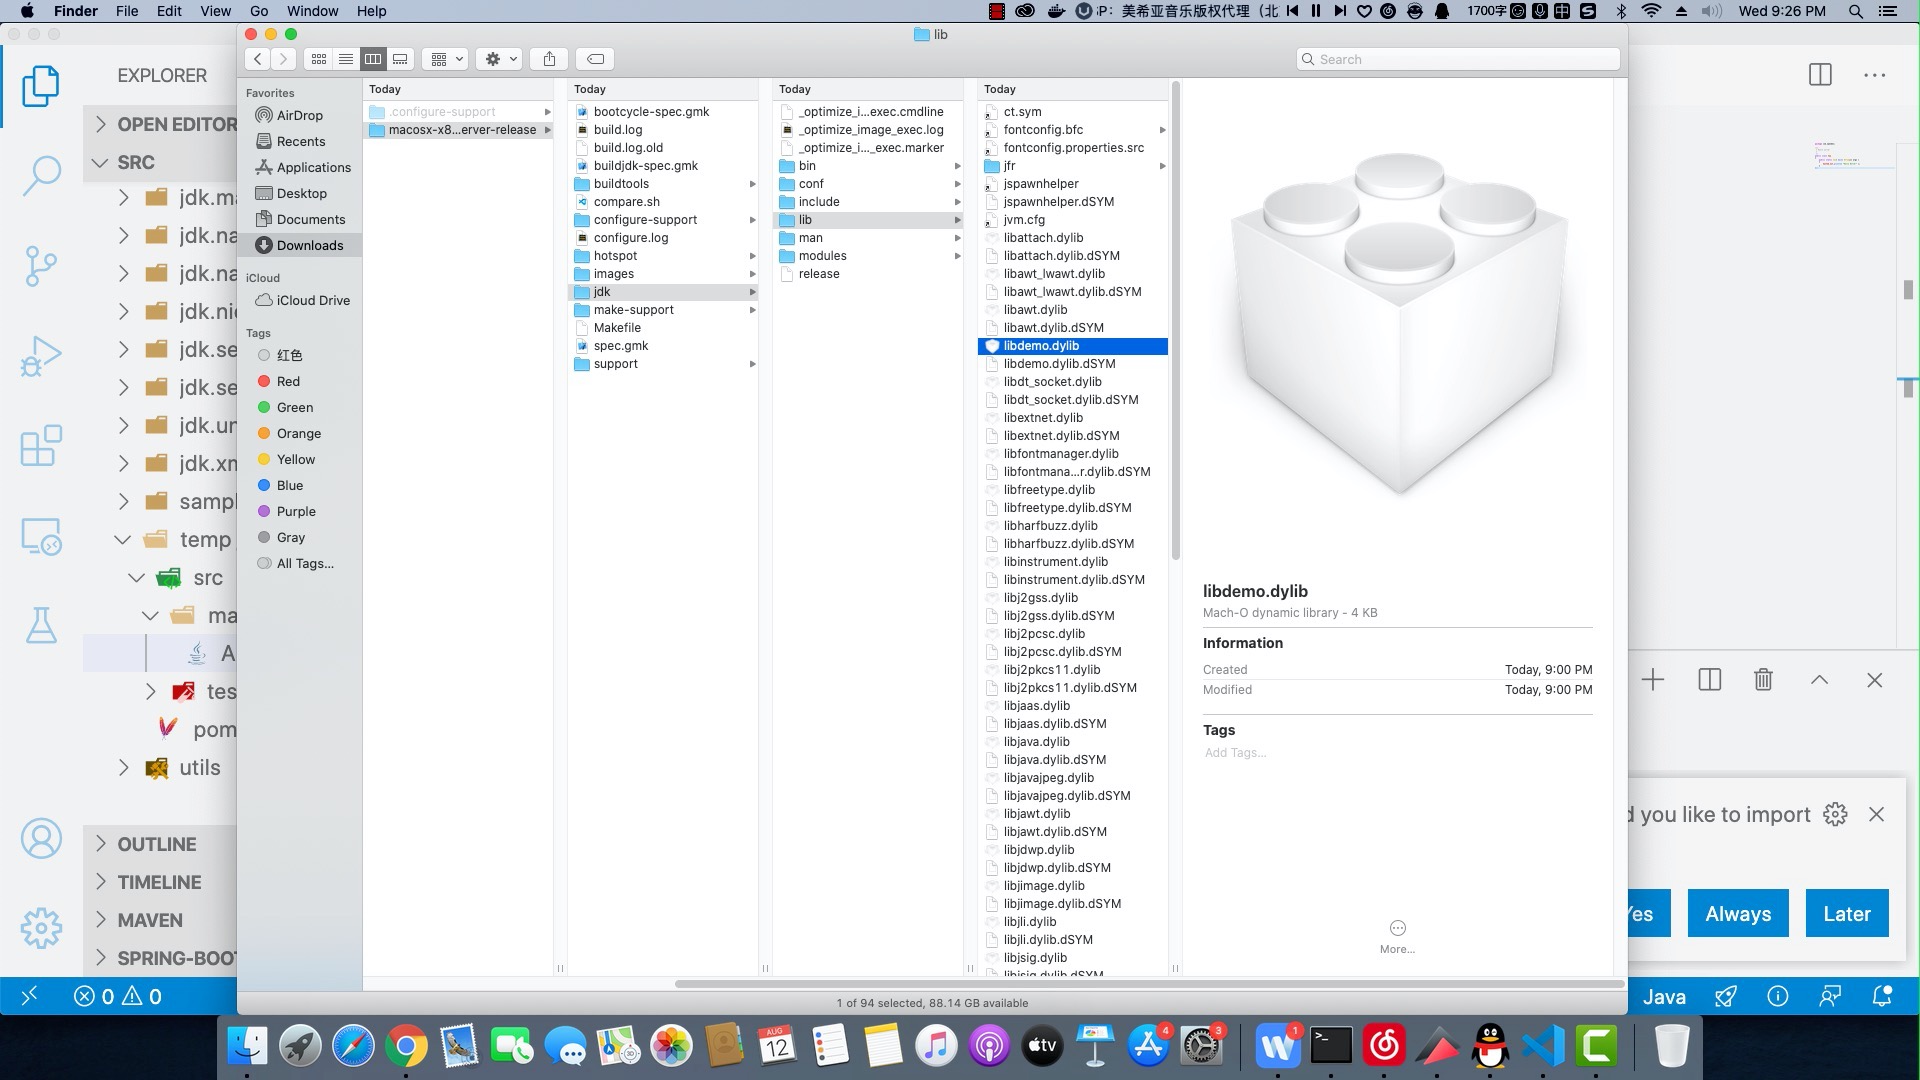The height and width of the screenshot is (1080, 1920).
Task: Select the Green tag in sidebar
Action: (294, 407)
